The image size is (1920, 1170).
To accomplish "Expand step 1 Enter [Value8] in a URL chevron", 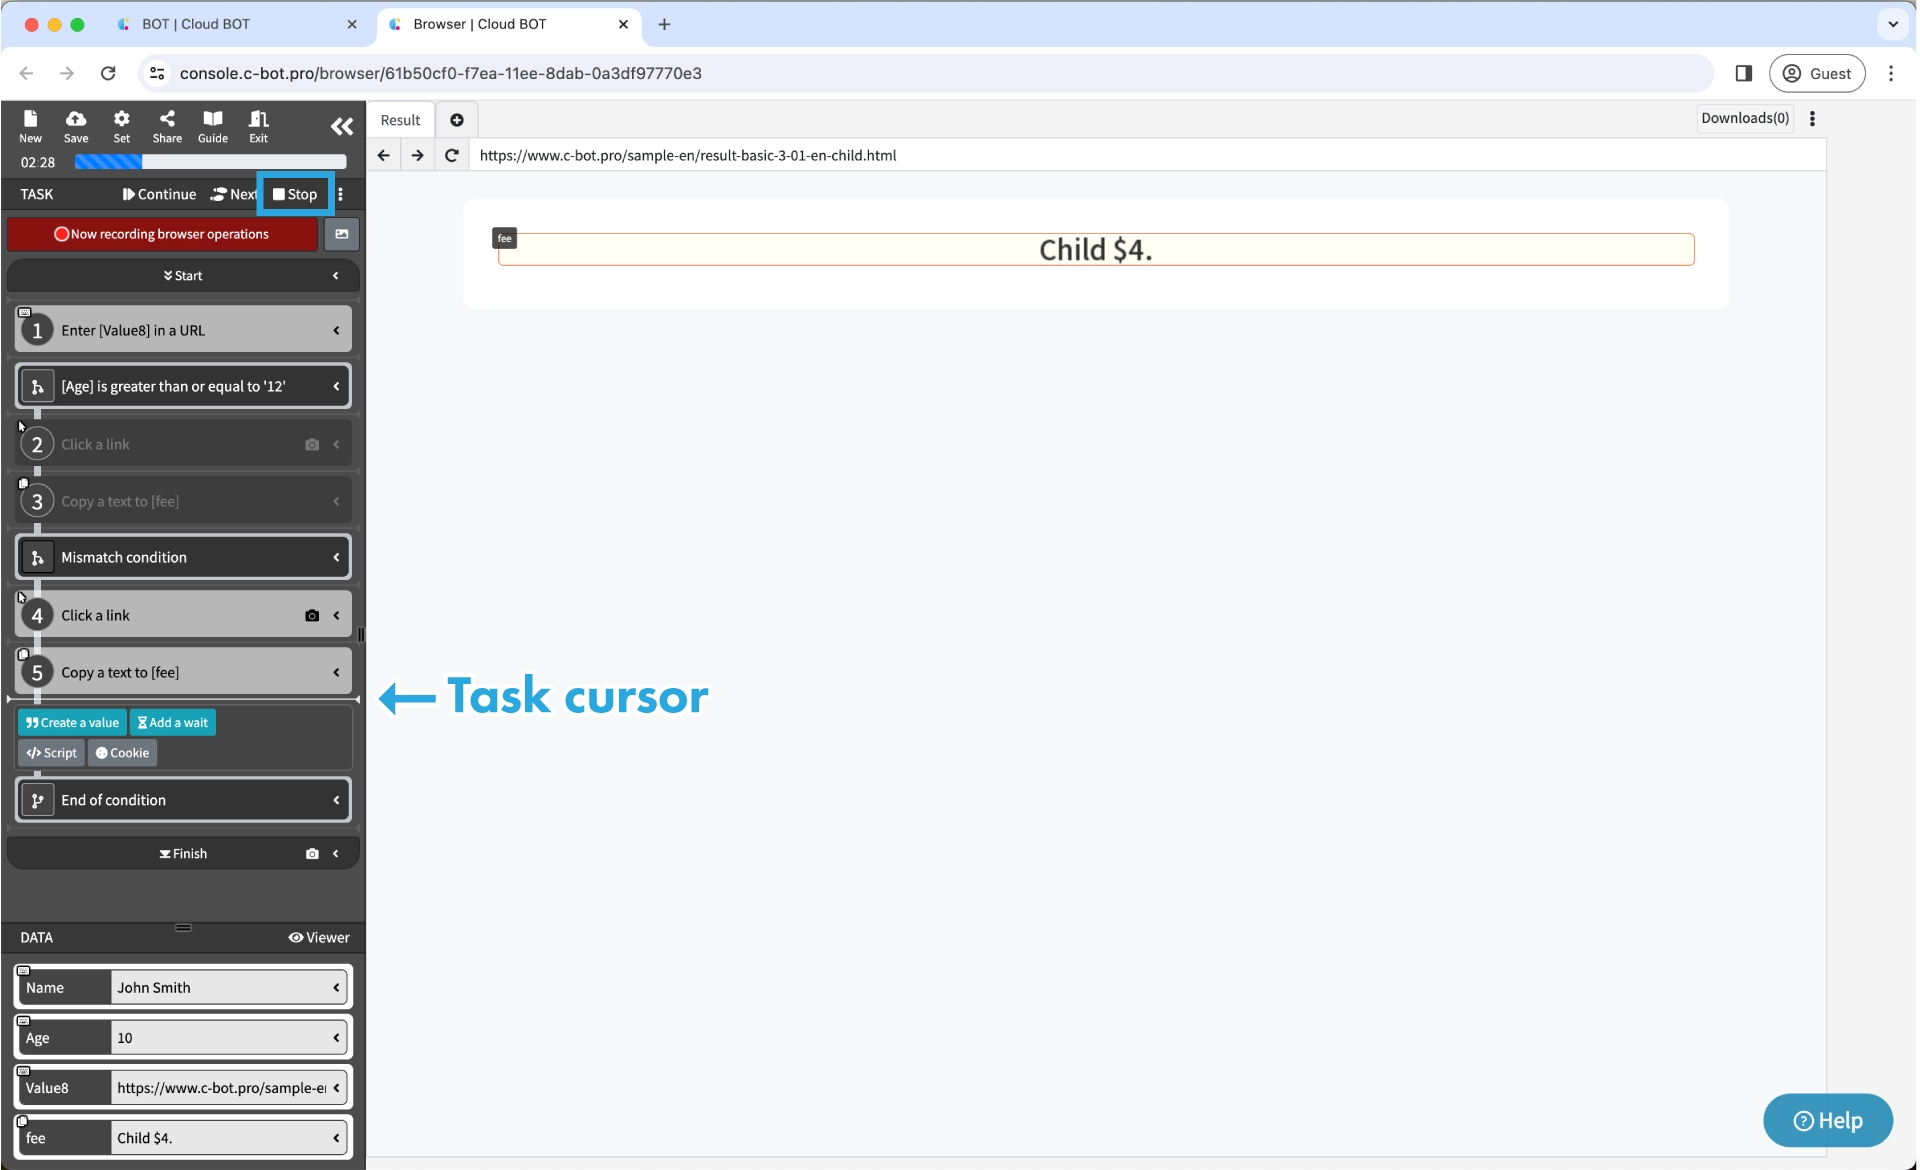I will [336, 331].
